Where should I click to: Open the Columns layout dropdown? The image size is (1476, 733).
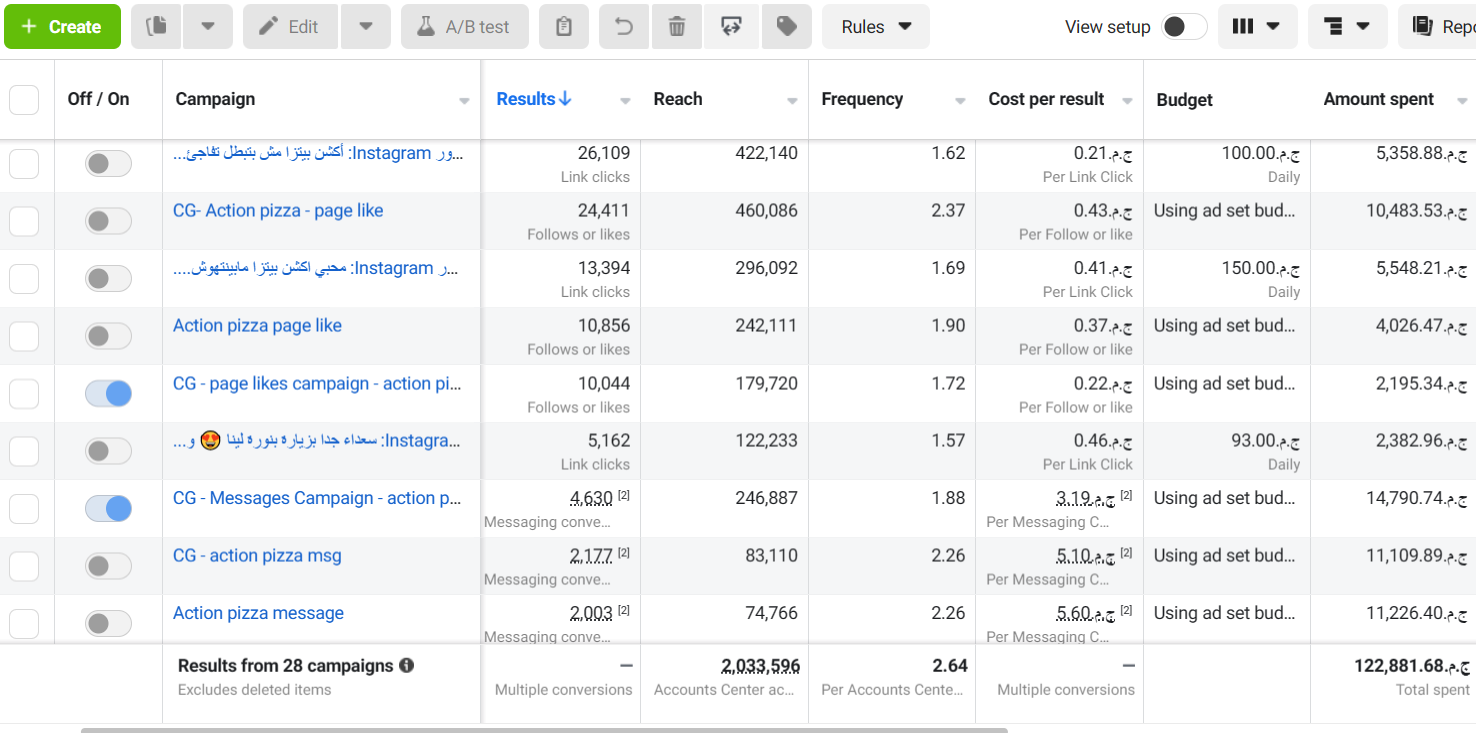point(1257,27)
